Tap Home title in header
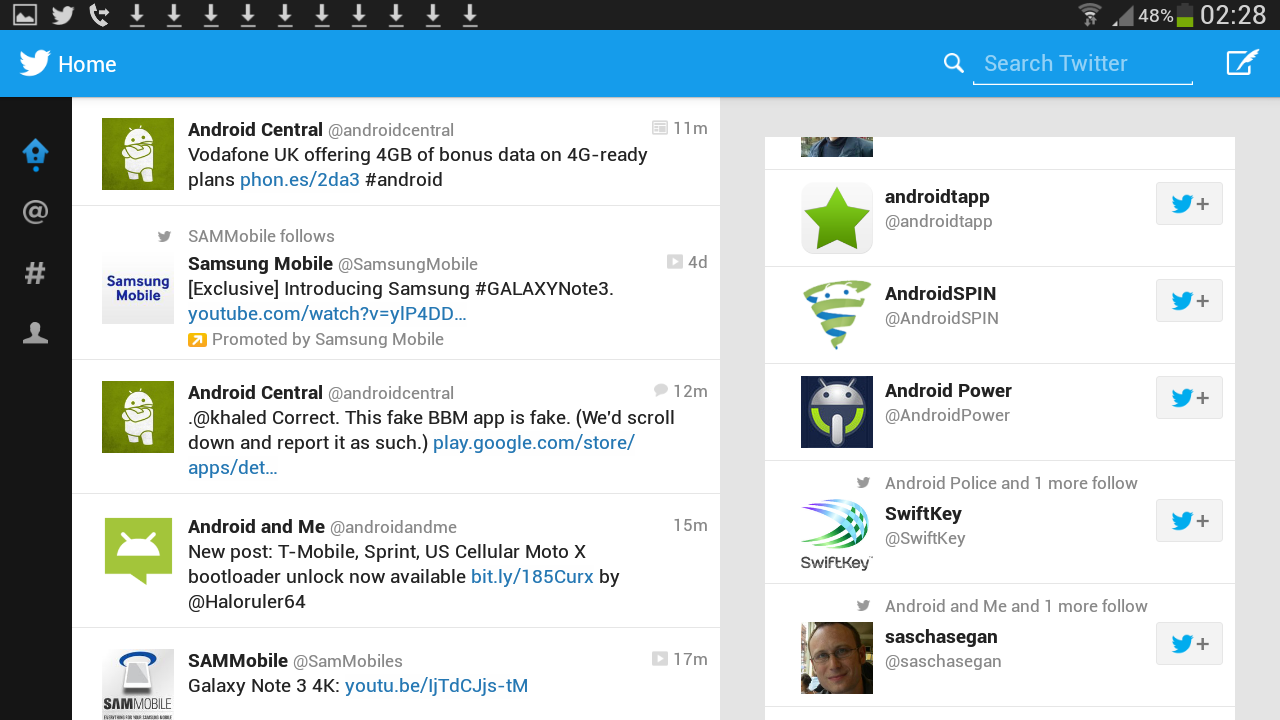Image resolution: width=1280 pixels, height=720 pixels. pos(87,64)
